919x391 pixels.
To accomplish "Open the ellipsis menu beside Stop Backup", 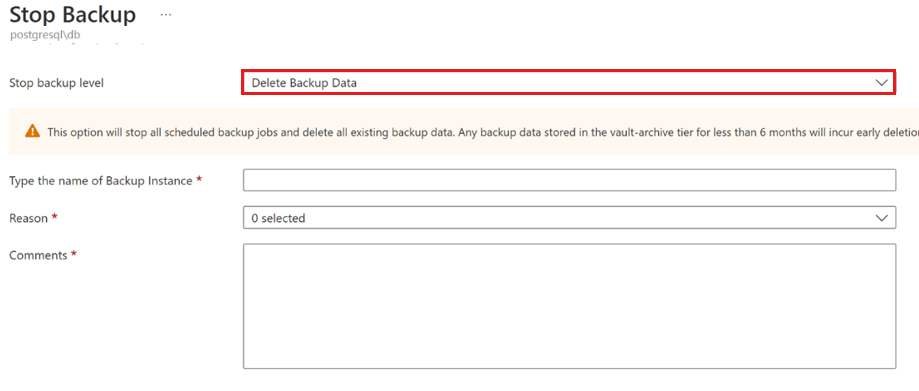I will pos(166,15).
